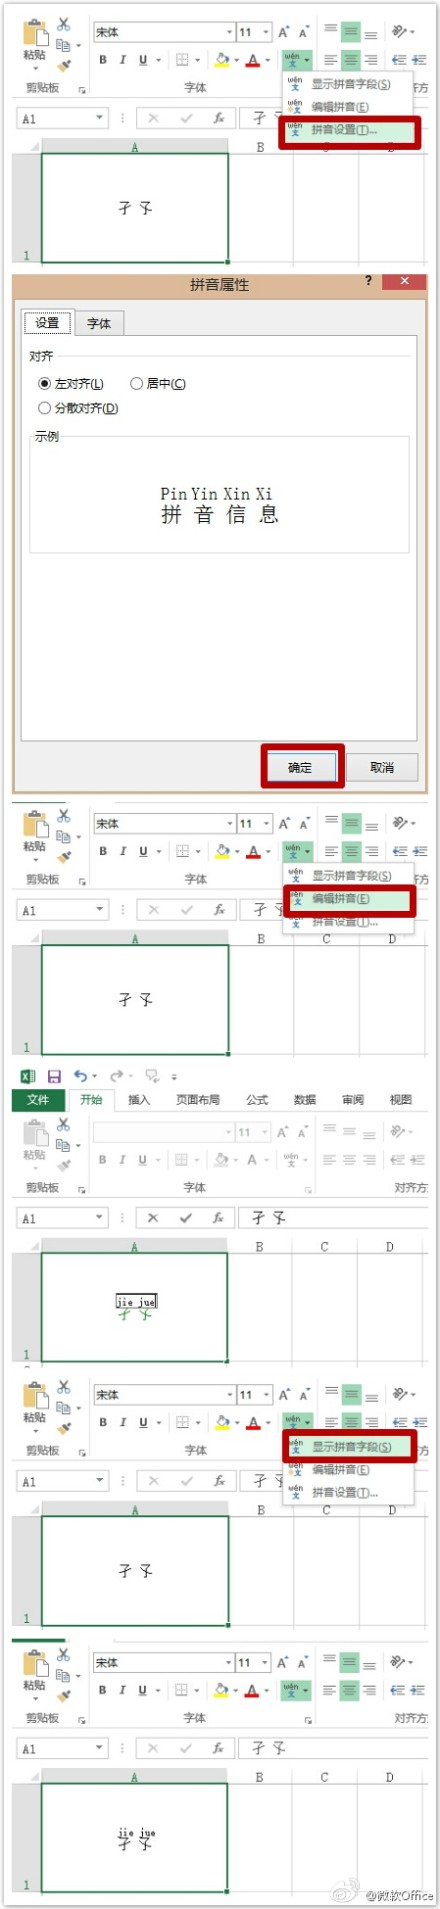
Task: Open the 视图 ribbon tab
Action: 401,1100
